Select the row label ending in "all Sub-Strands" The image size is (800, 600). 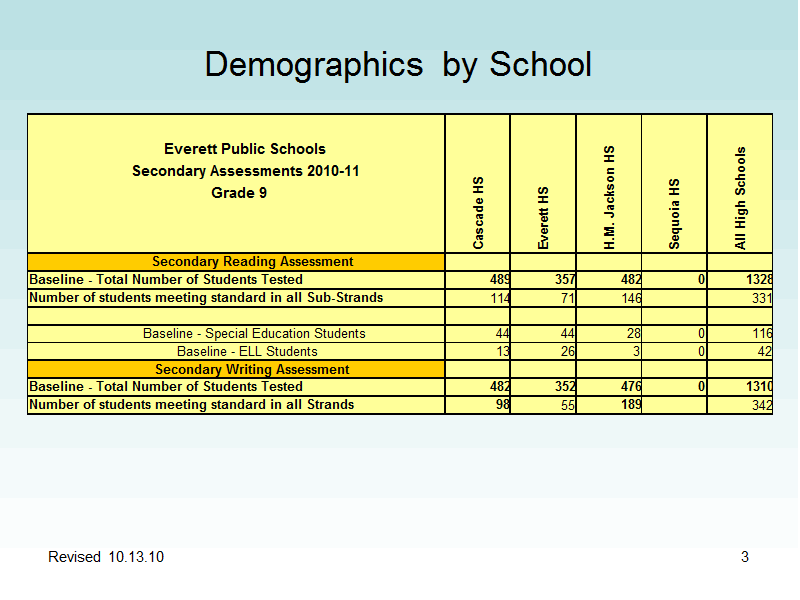click(206, 297)
